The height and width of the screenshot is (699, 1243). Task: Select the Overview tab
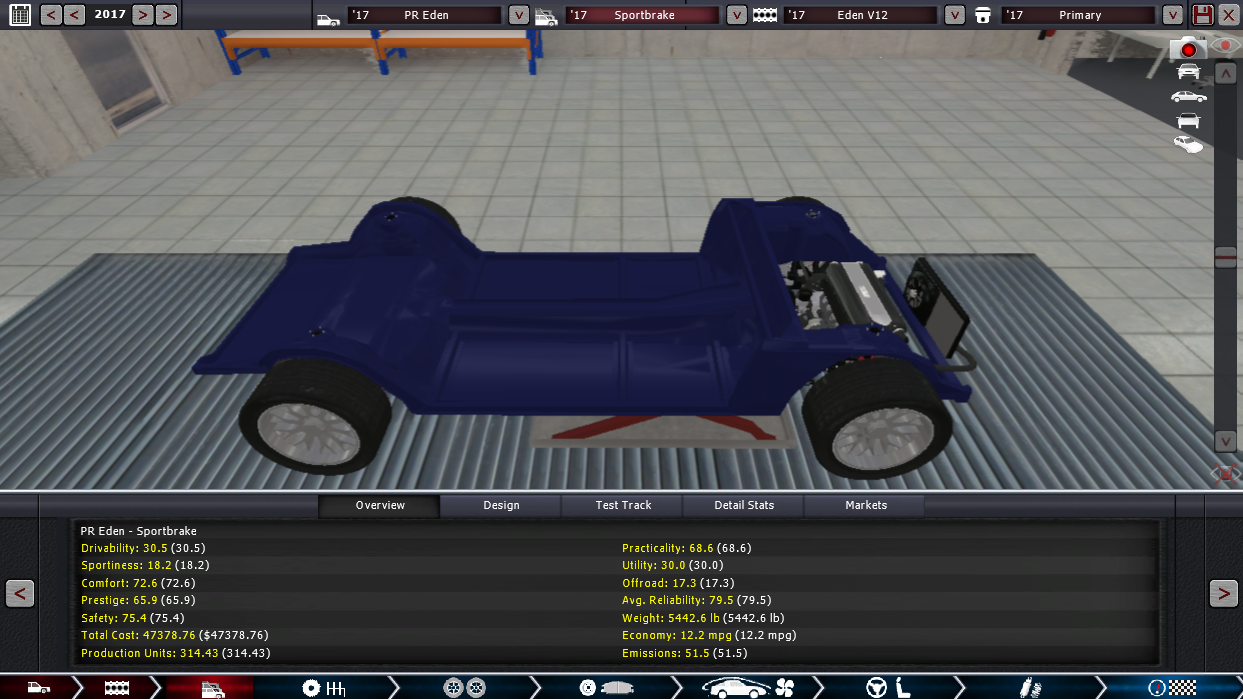pyautogui.click(x=380, y=505)
